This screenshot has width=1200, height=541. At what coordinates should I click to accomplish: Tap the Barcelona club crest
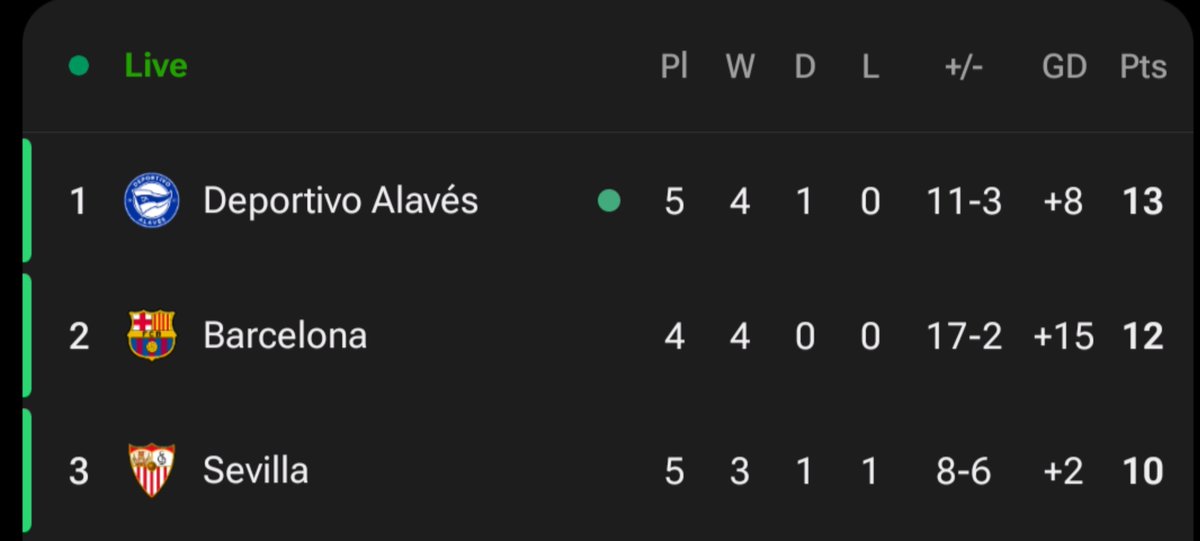[152, 335]
